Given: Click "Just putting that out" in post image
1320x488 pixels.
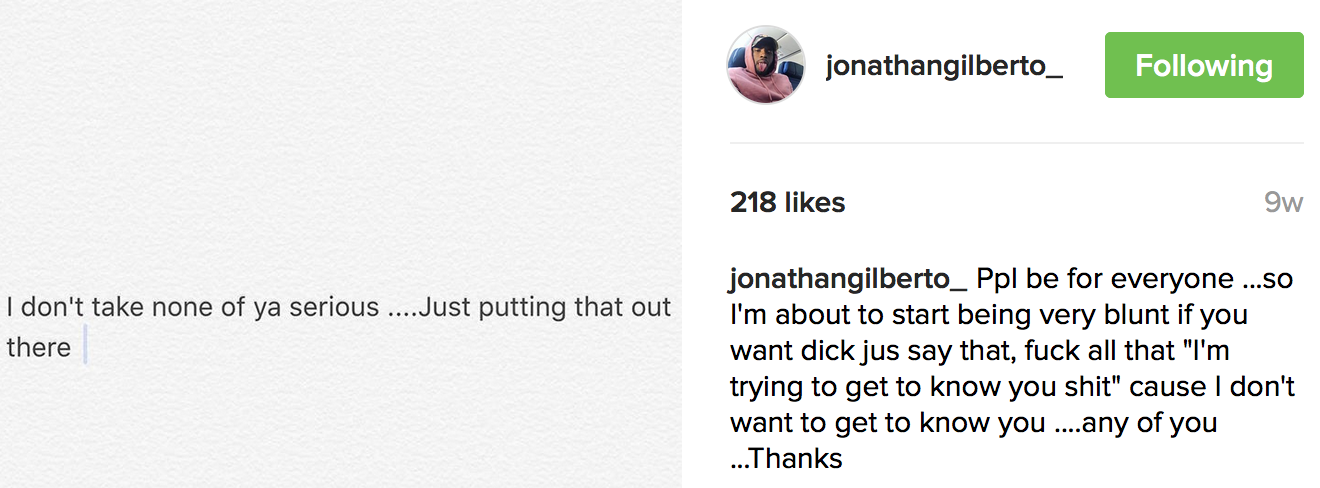Looking at the screenshot, I should point(544,307).
